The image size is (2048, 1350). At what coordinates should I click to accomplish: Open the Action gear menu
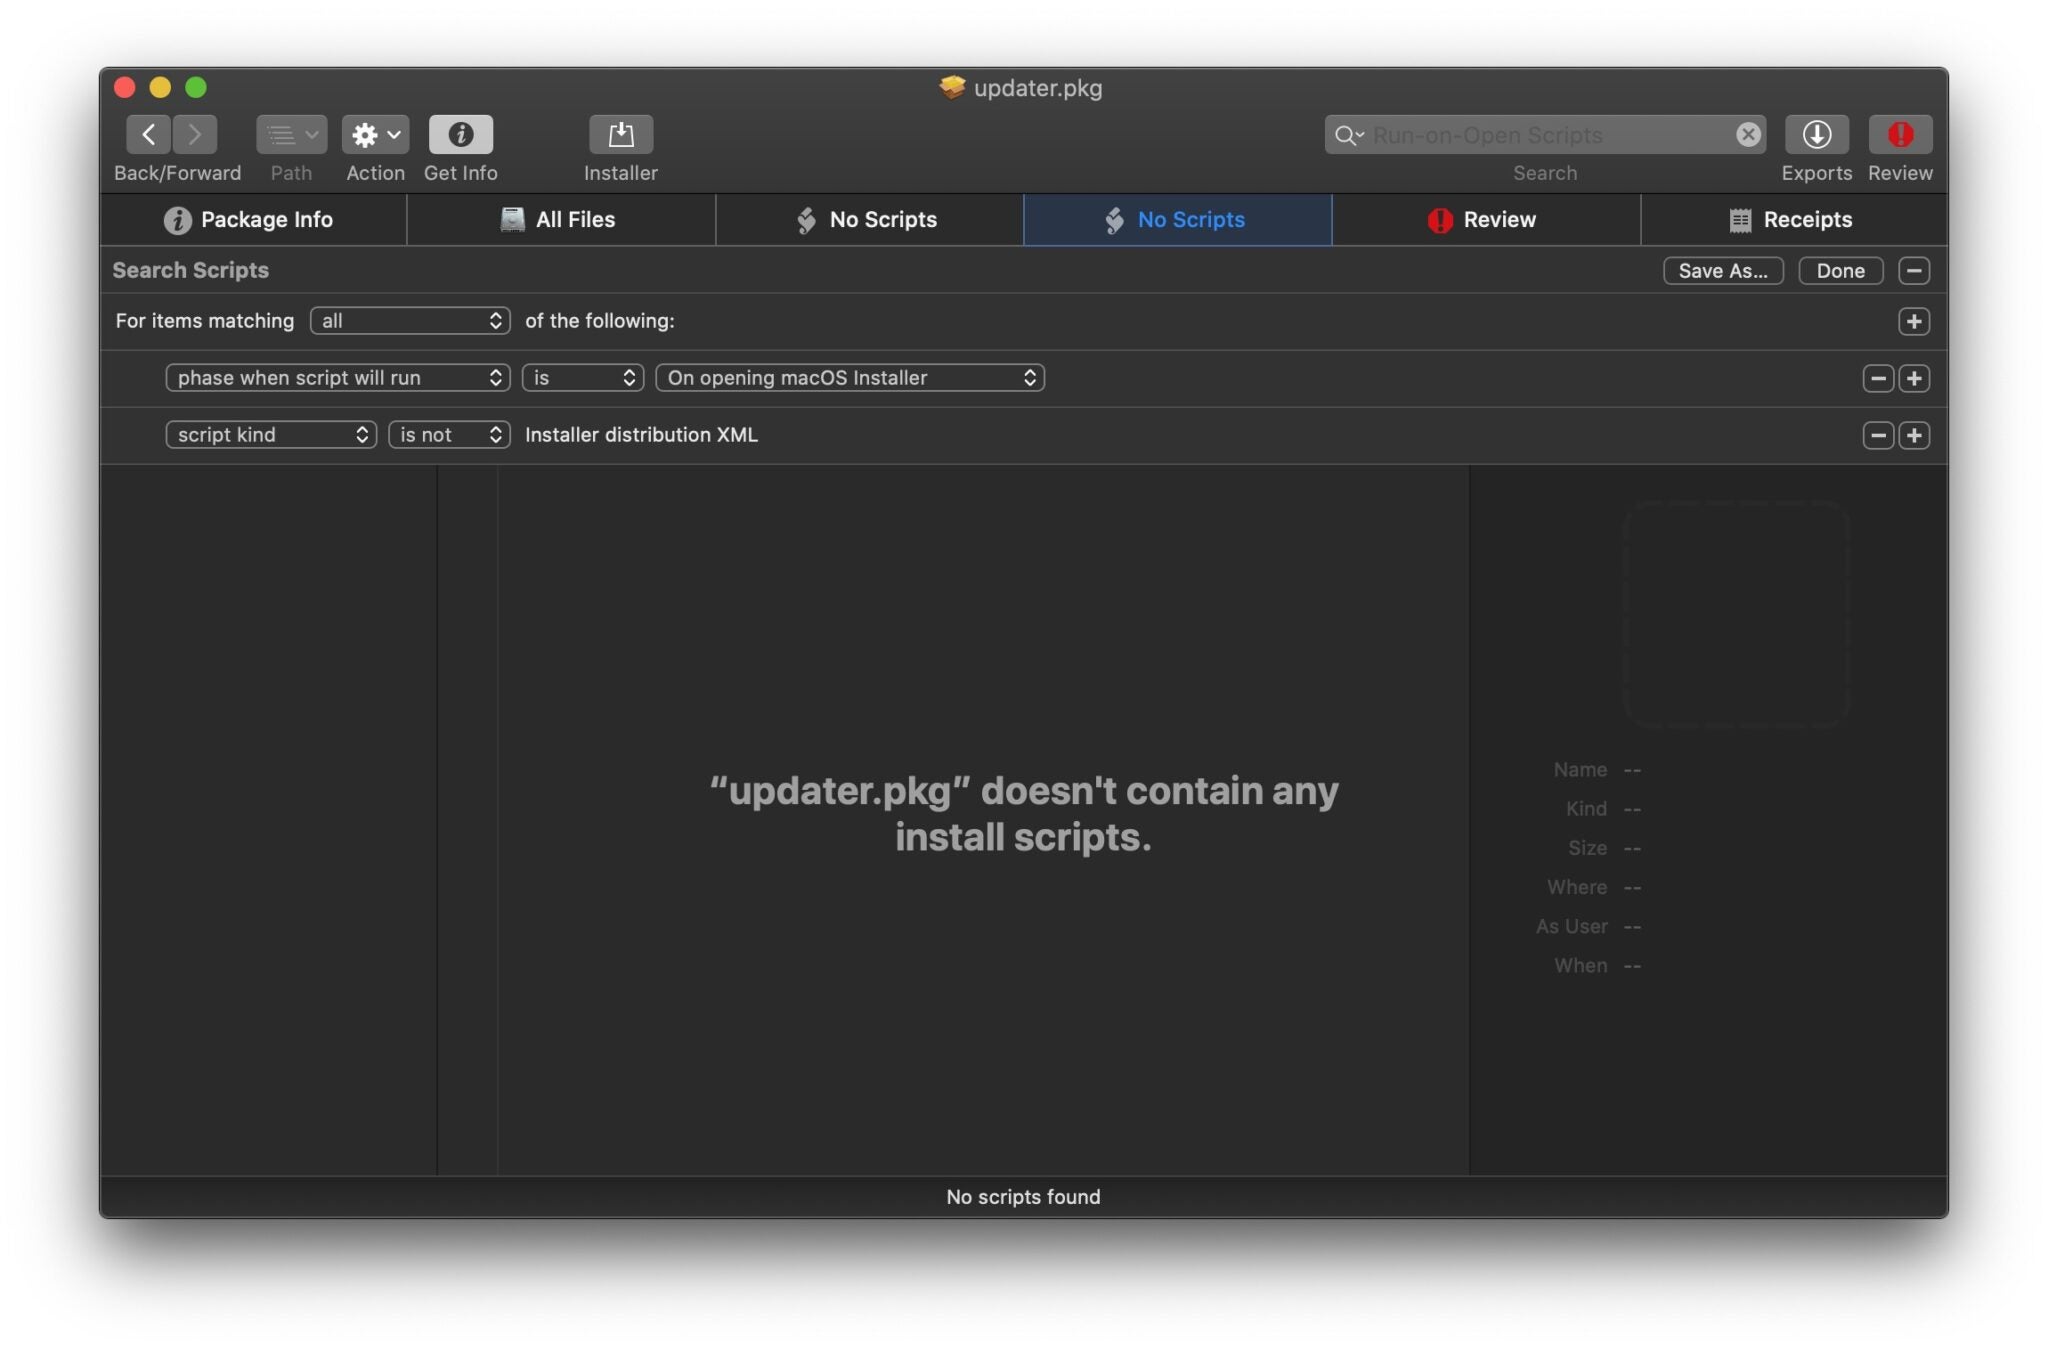click(x=375, y=134)
